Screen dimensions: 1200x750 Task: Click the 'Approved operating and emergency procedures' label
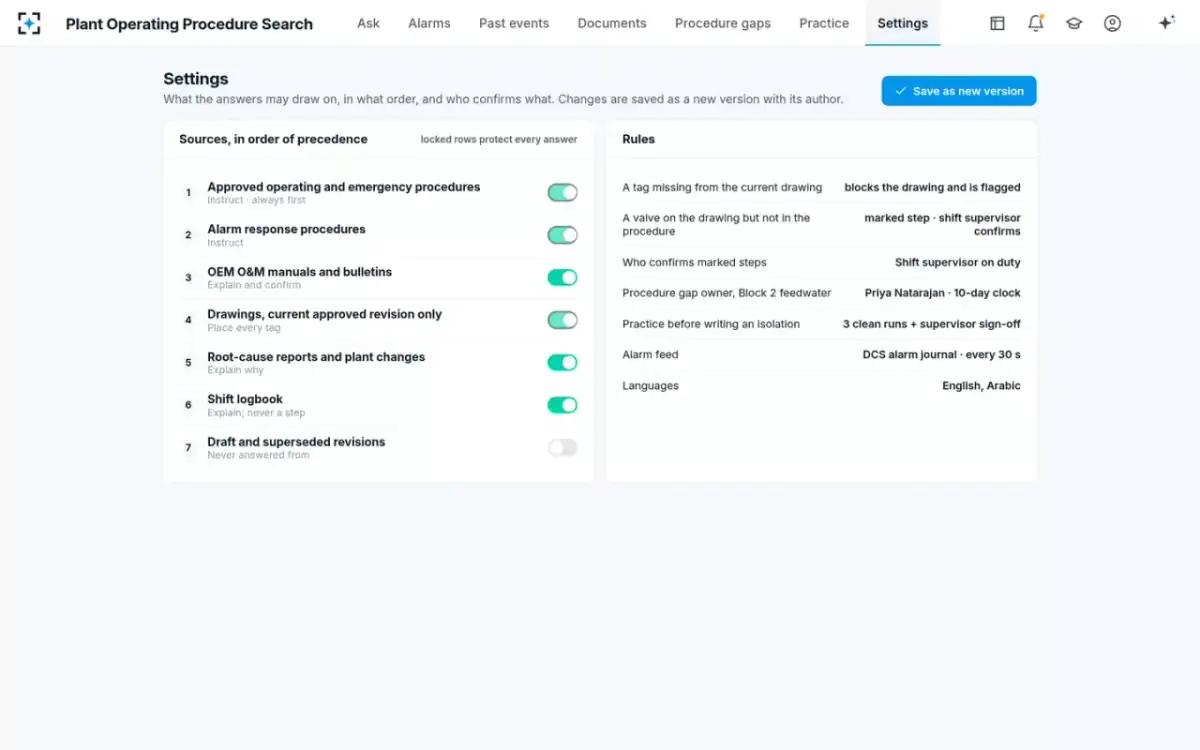344,186
